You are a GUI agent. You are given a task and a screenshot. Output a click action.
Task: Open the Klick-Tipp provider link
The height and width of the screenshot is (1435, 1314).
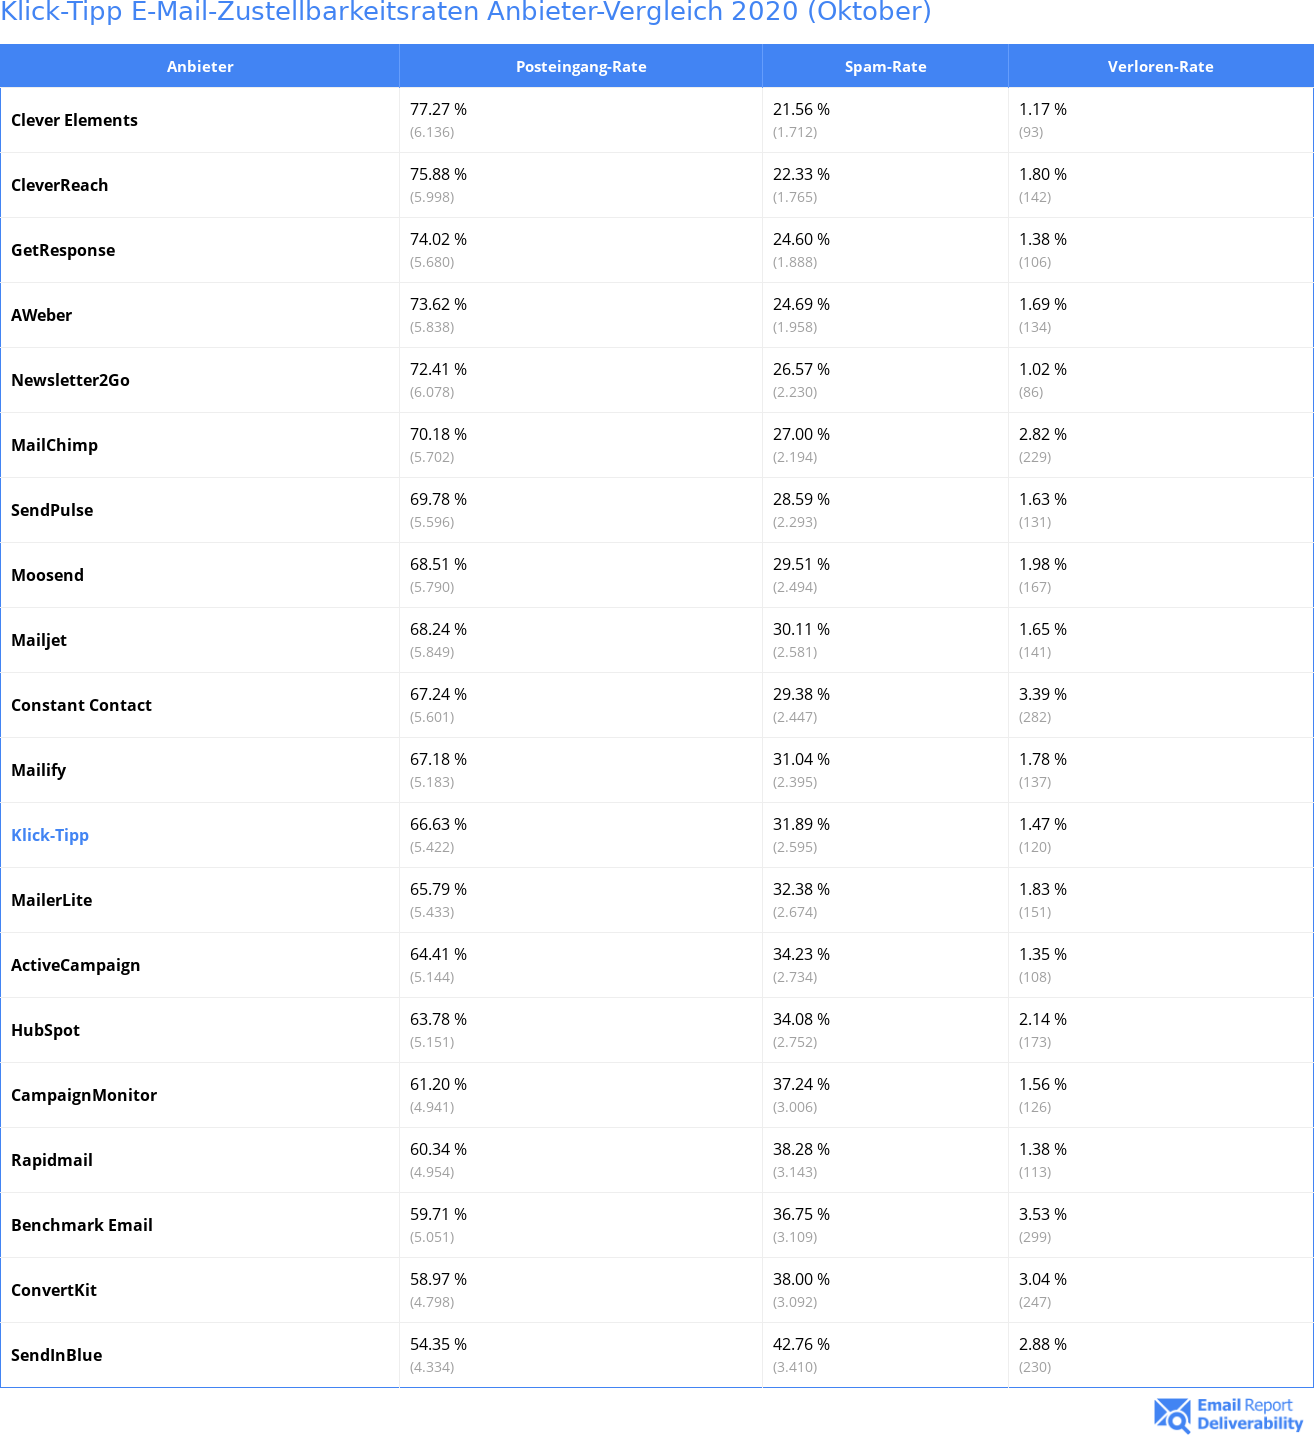(x=50, y=835)
